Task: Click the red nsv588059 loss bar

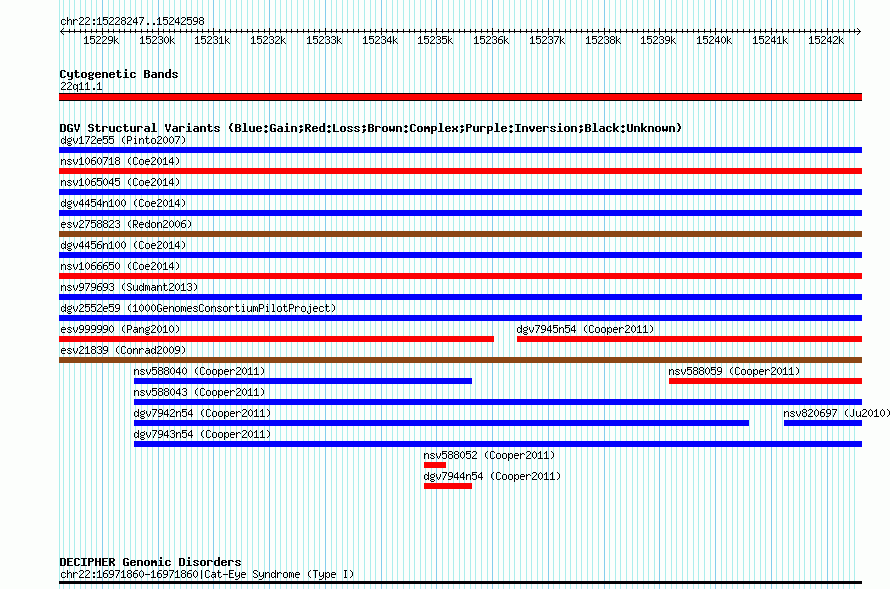Action: (x=765, y=381)
